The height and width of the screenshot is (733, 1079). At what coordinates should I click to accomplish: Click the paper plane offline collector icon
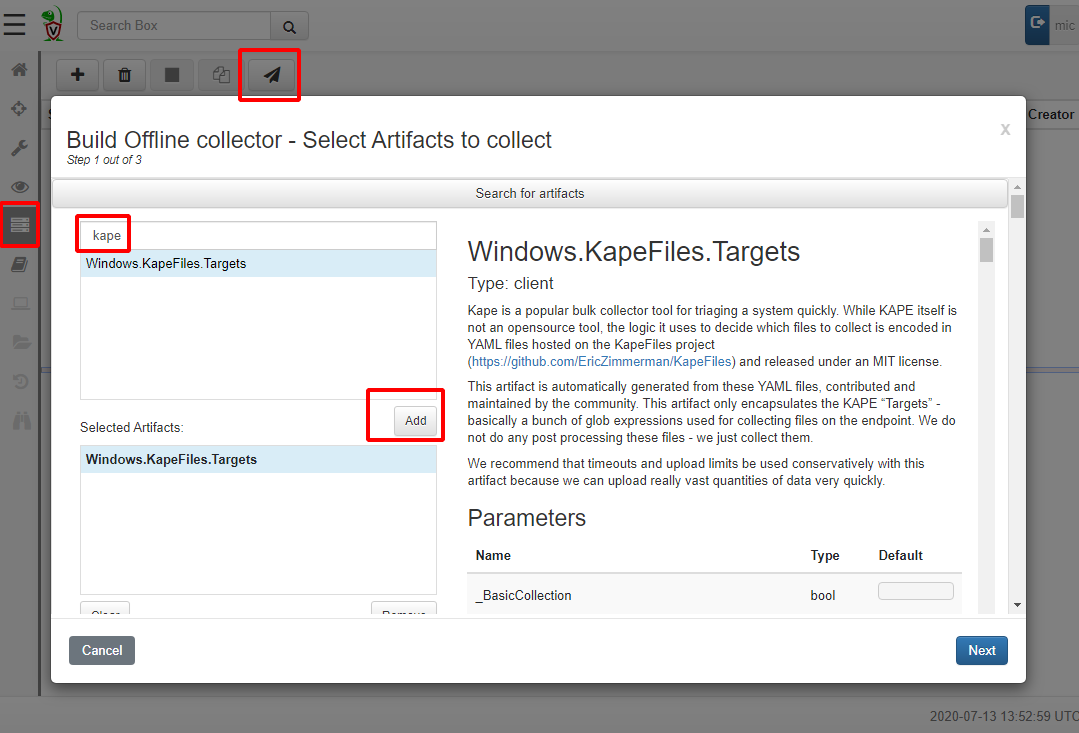point(271,75)
